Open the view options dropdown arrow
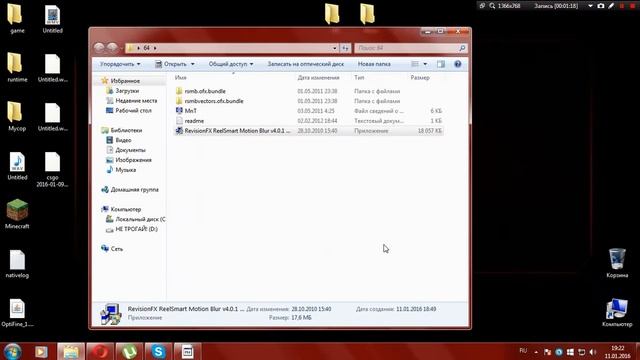The image size is (640, 360). (425, 64)
